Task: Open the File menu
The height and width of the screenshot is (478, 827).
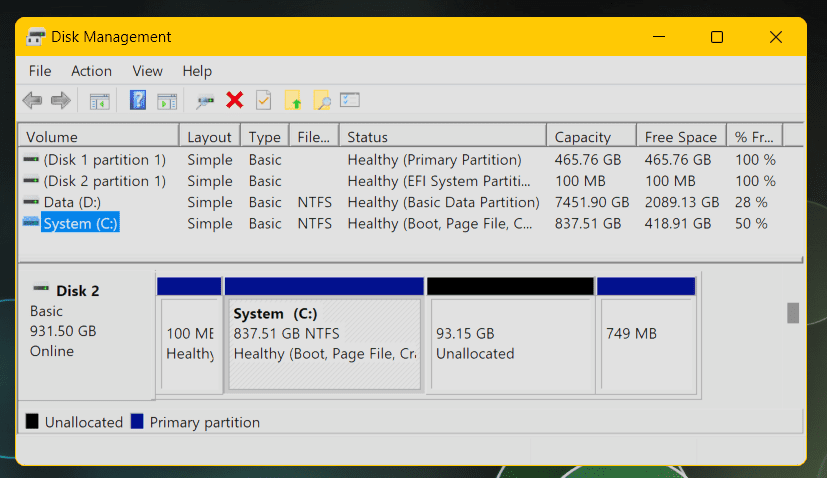Action: click(40, 71)
